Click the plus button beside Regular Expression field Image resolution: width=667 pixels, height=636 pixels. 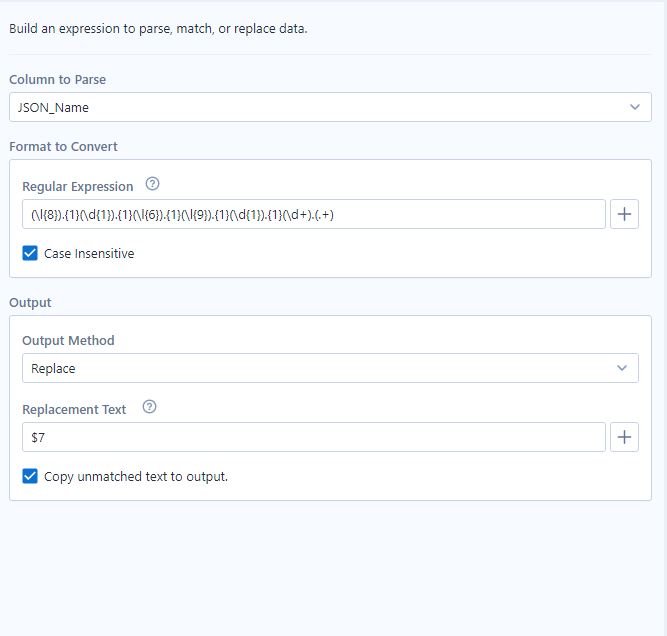(x=625, y=214)
